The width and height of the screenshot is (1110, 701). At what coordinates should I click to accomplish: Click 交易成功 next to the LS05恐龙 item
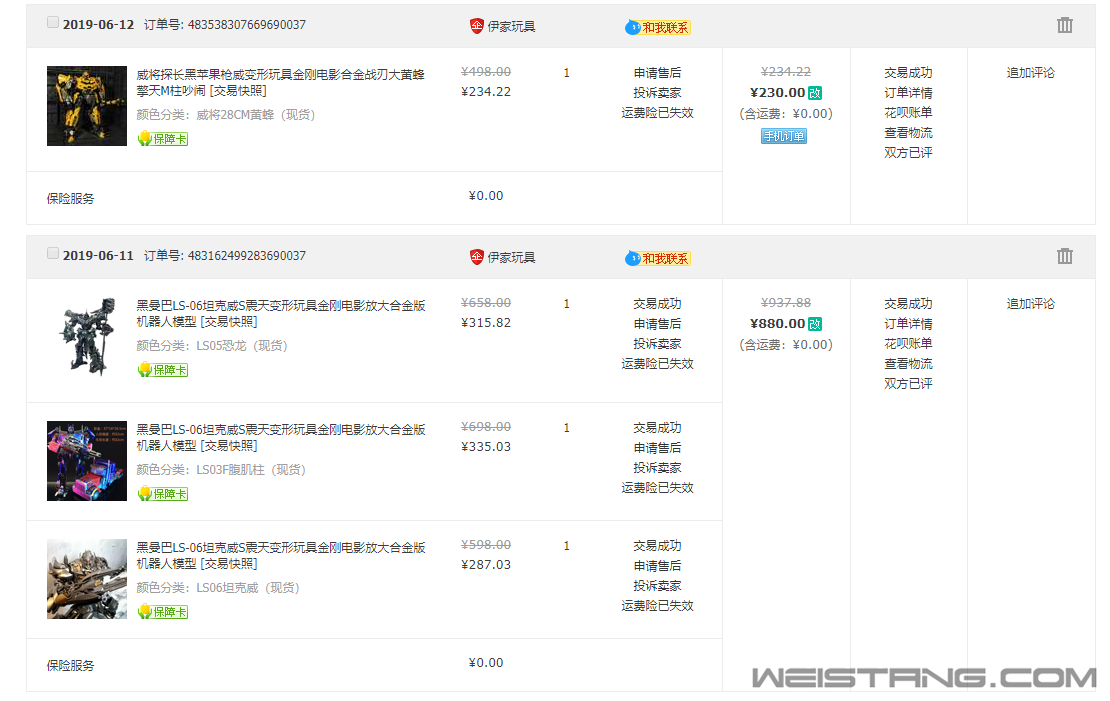[657, 303]
